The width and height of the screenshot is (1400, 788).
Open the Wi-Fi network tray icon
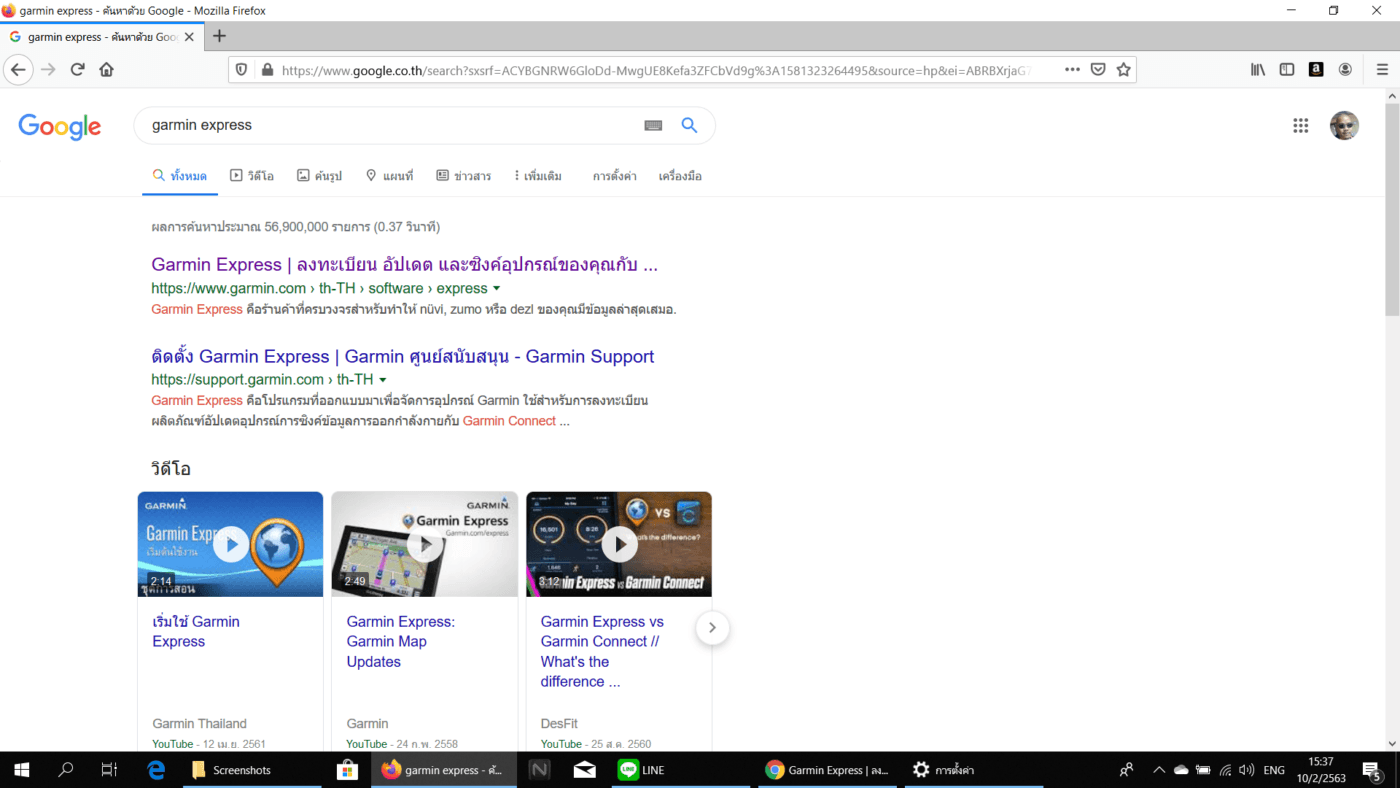1225,770
